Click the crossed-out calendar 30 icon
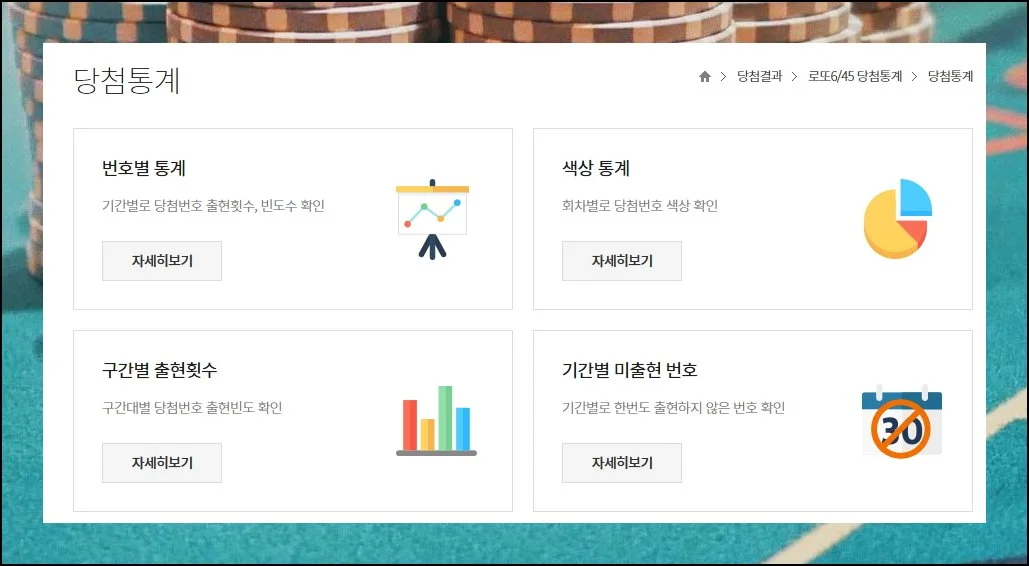The width and height of the screenshot is (1029, 566). click(x=901, y=422)
